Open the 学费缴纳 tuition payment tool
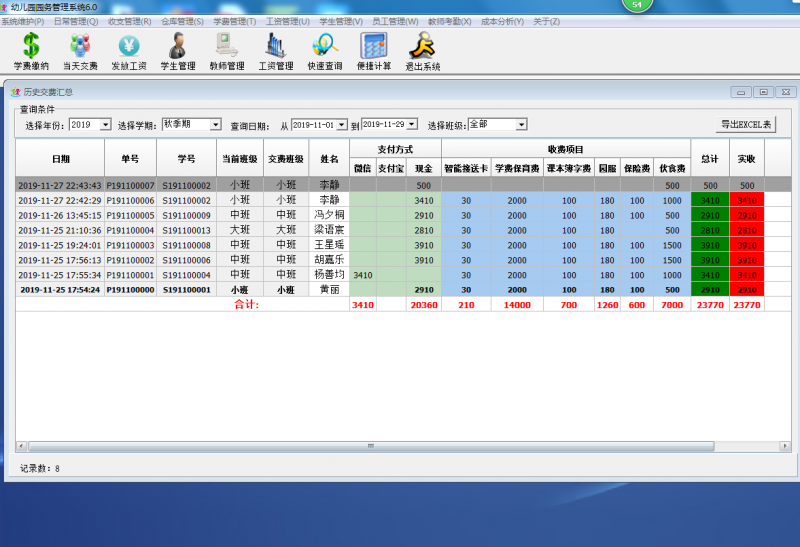Viewport: 800px width, 547px height. click(31, 51)
